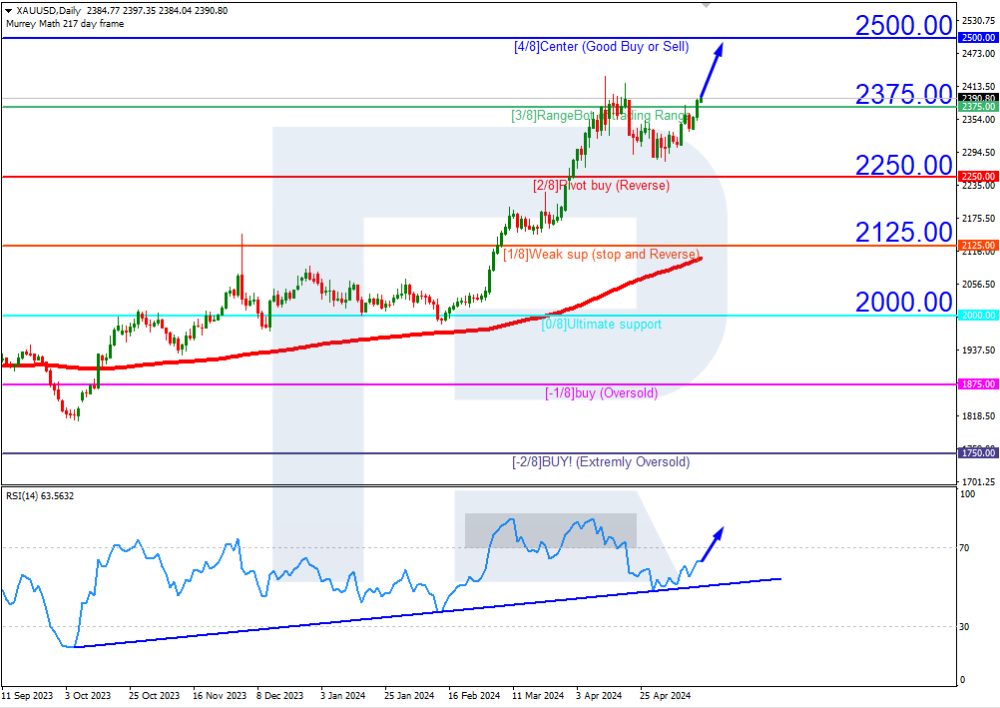Click the blue 2500.00 price tag on axis

click(977, 37)
